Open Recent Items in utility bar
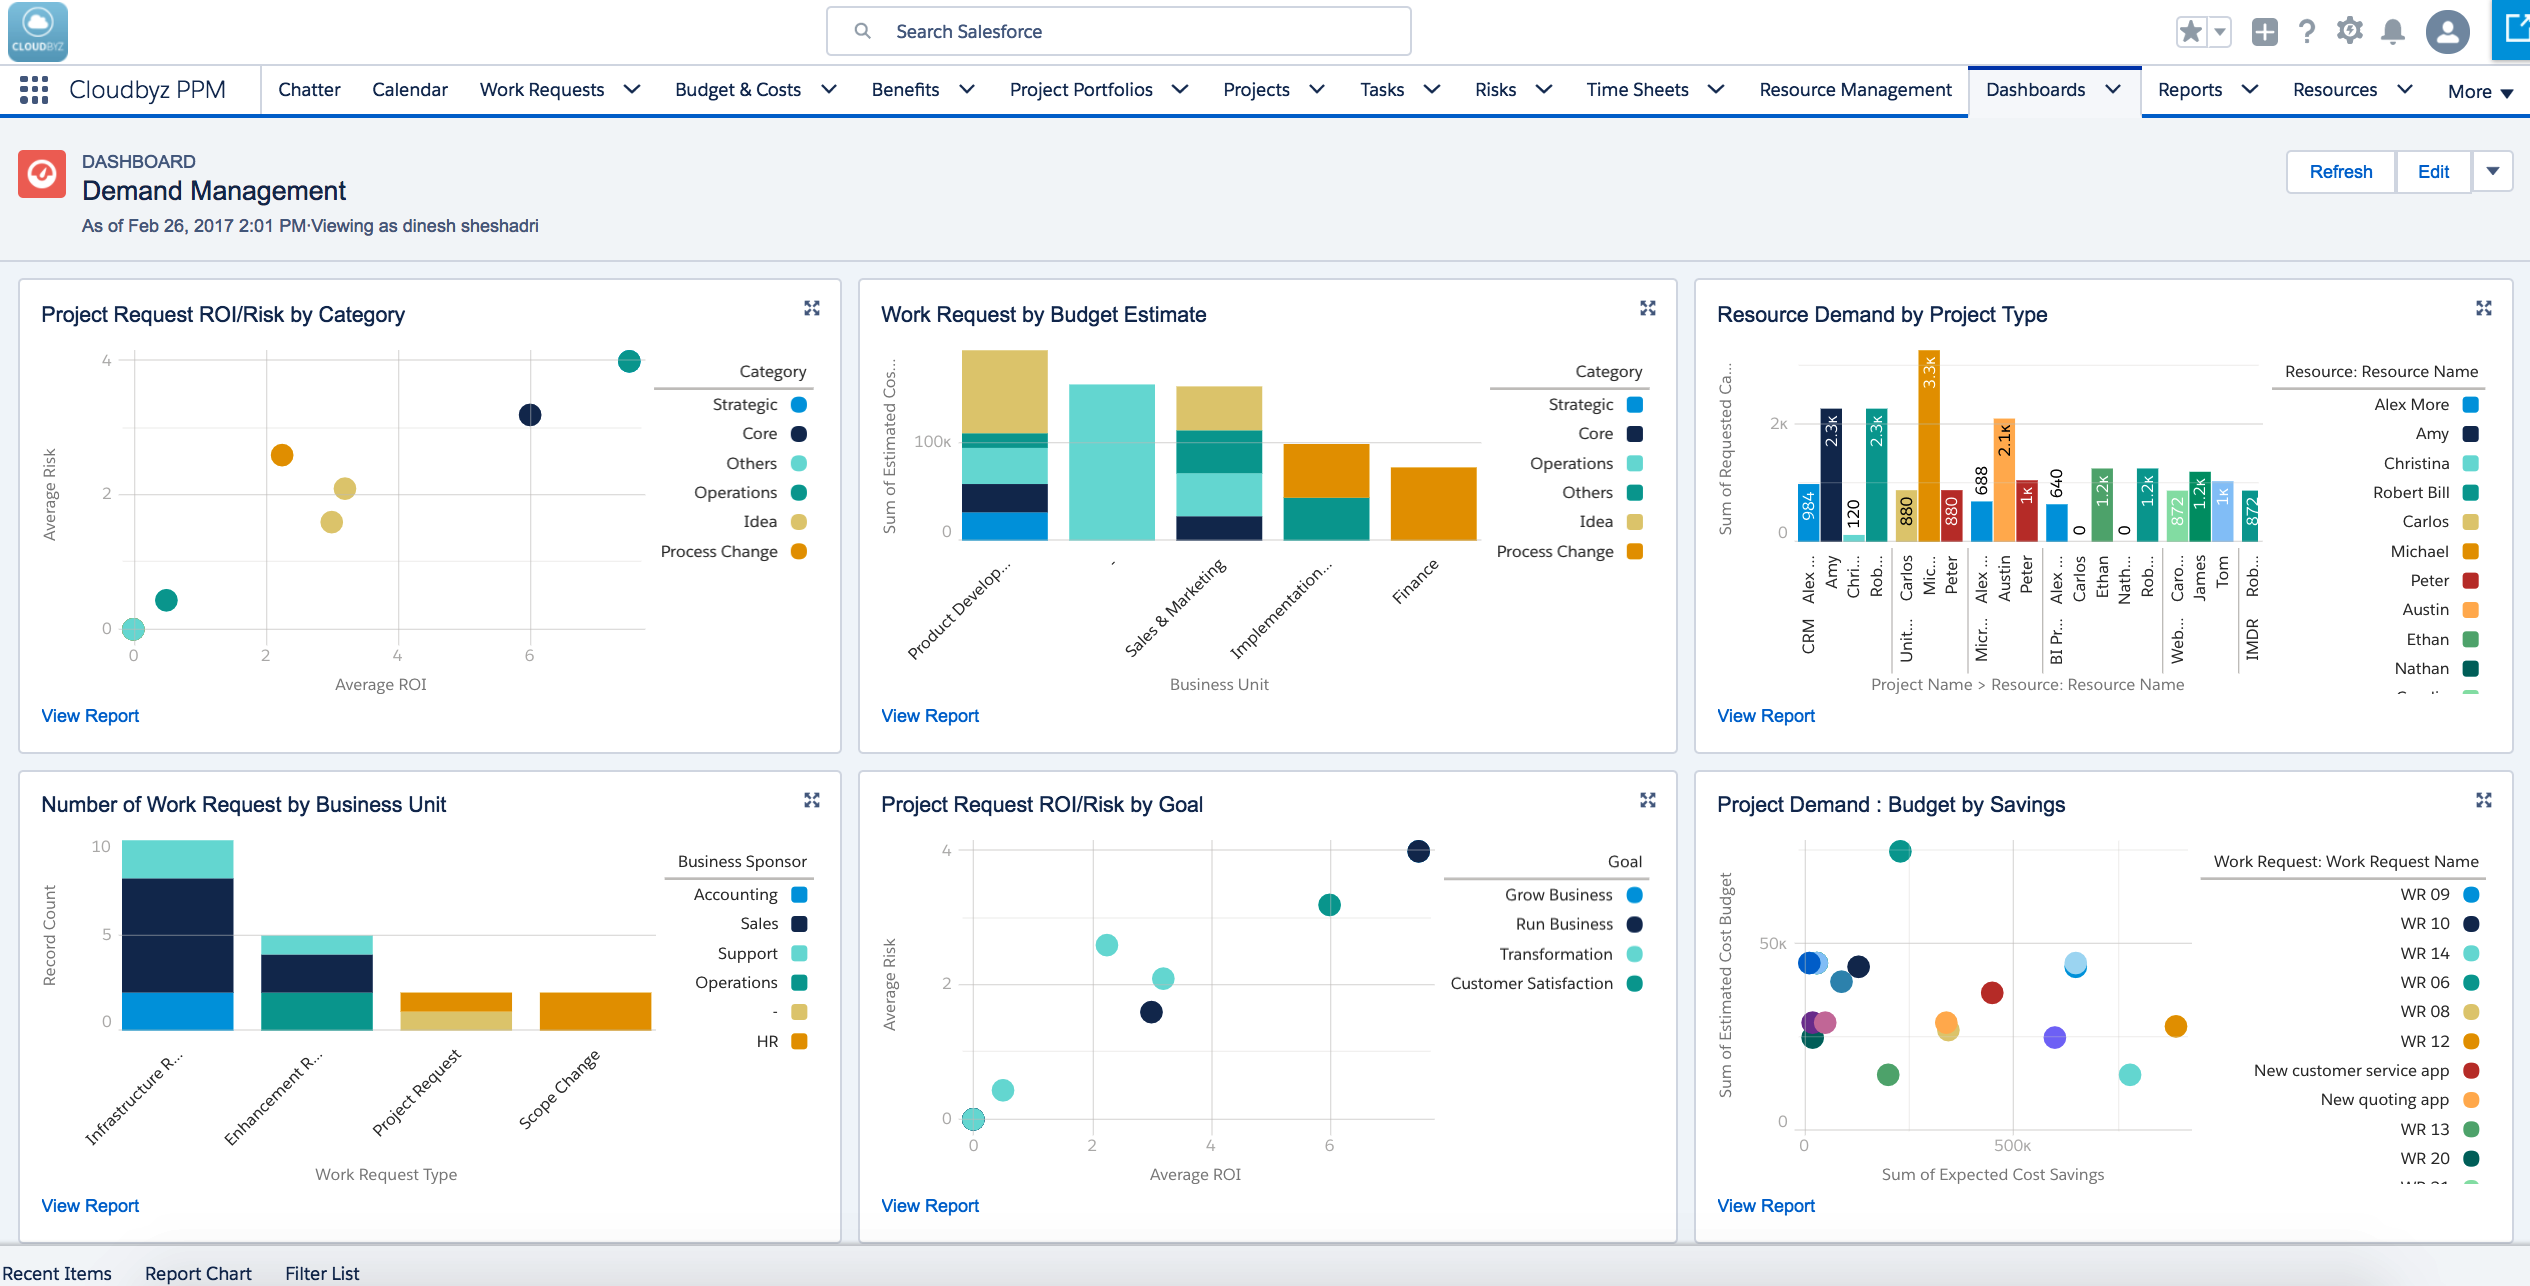 [57, 1273]
